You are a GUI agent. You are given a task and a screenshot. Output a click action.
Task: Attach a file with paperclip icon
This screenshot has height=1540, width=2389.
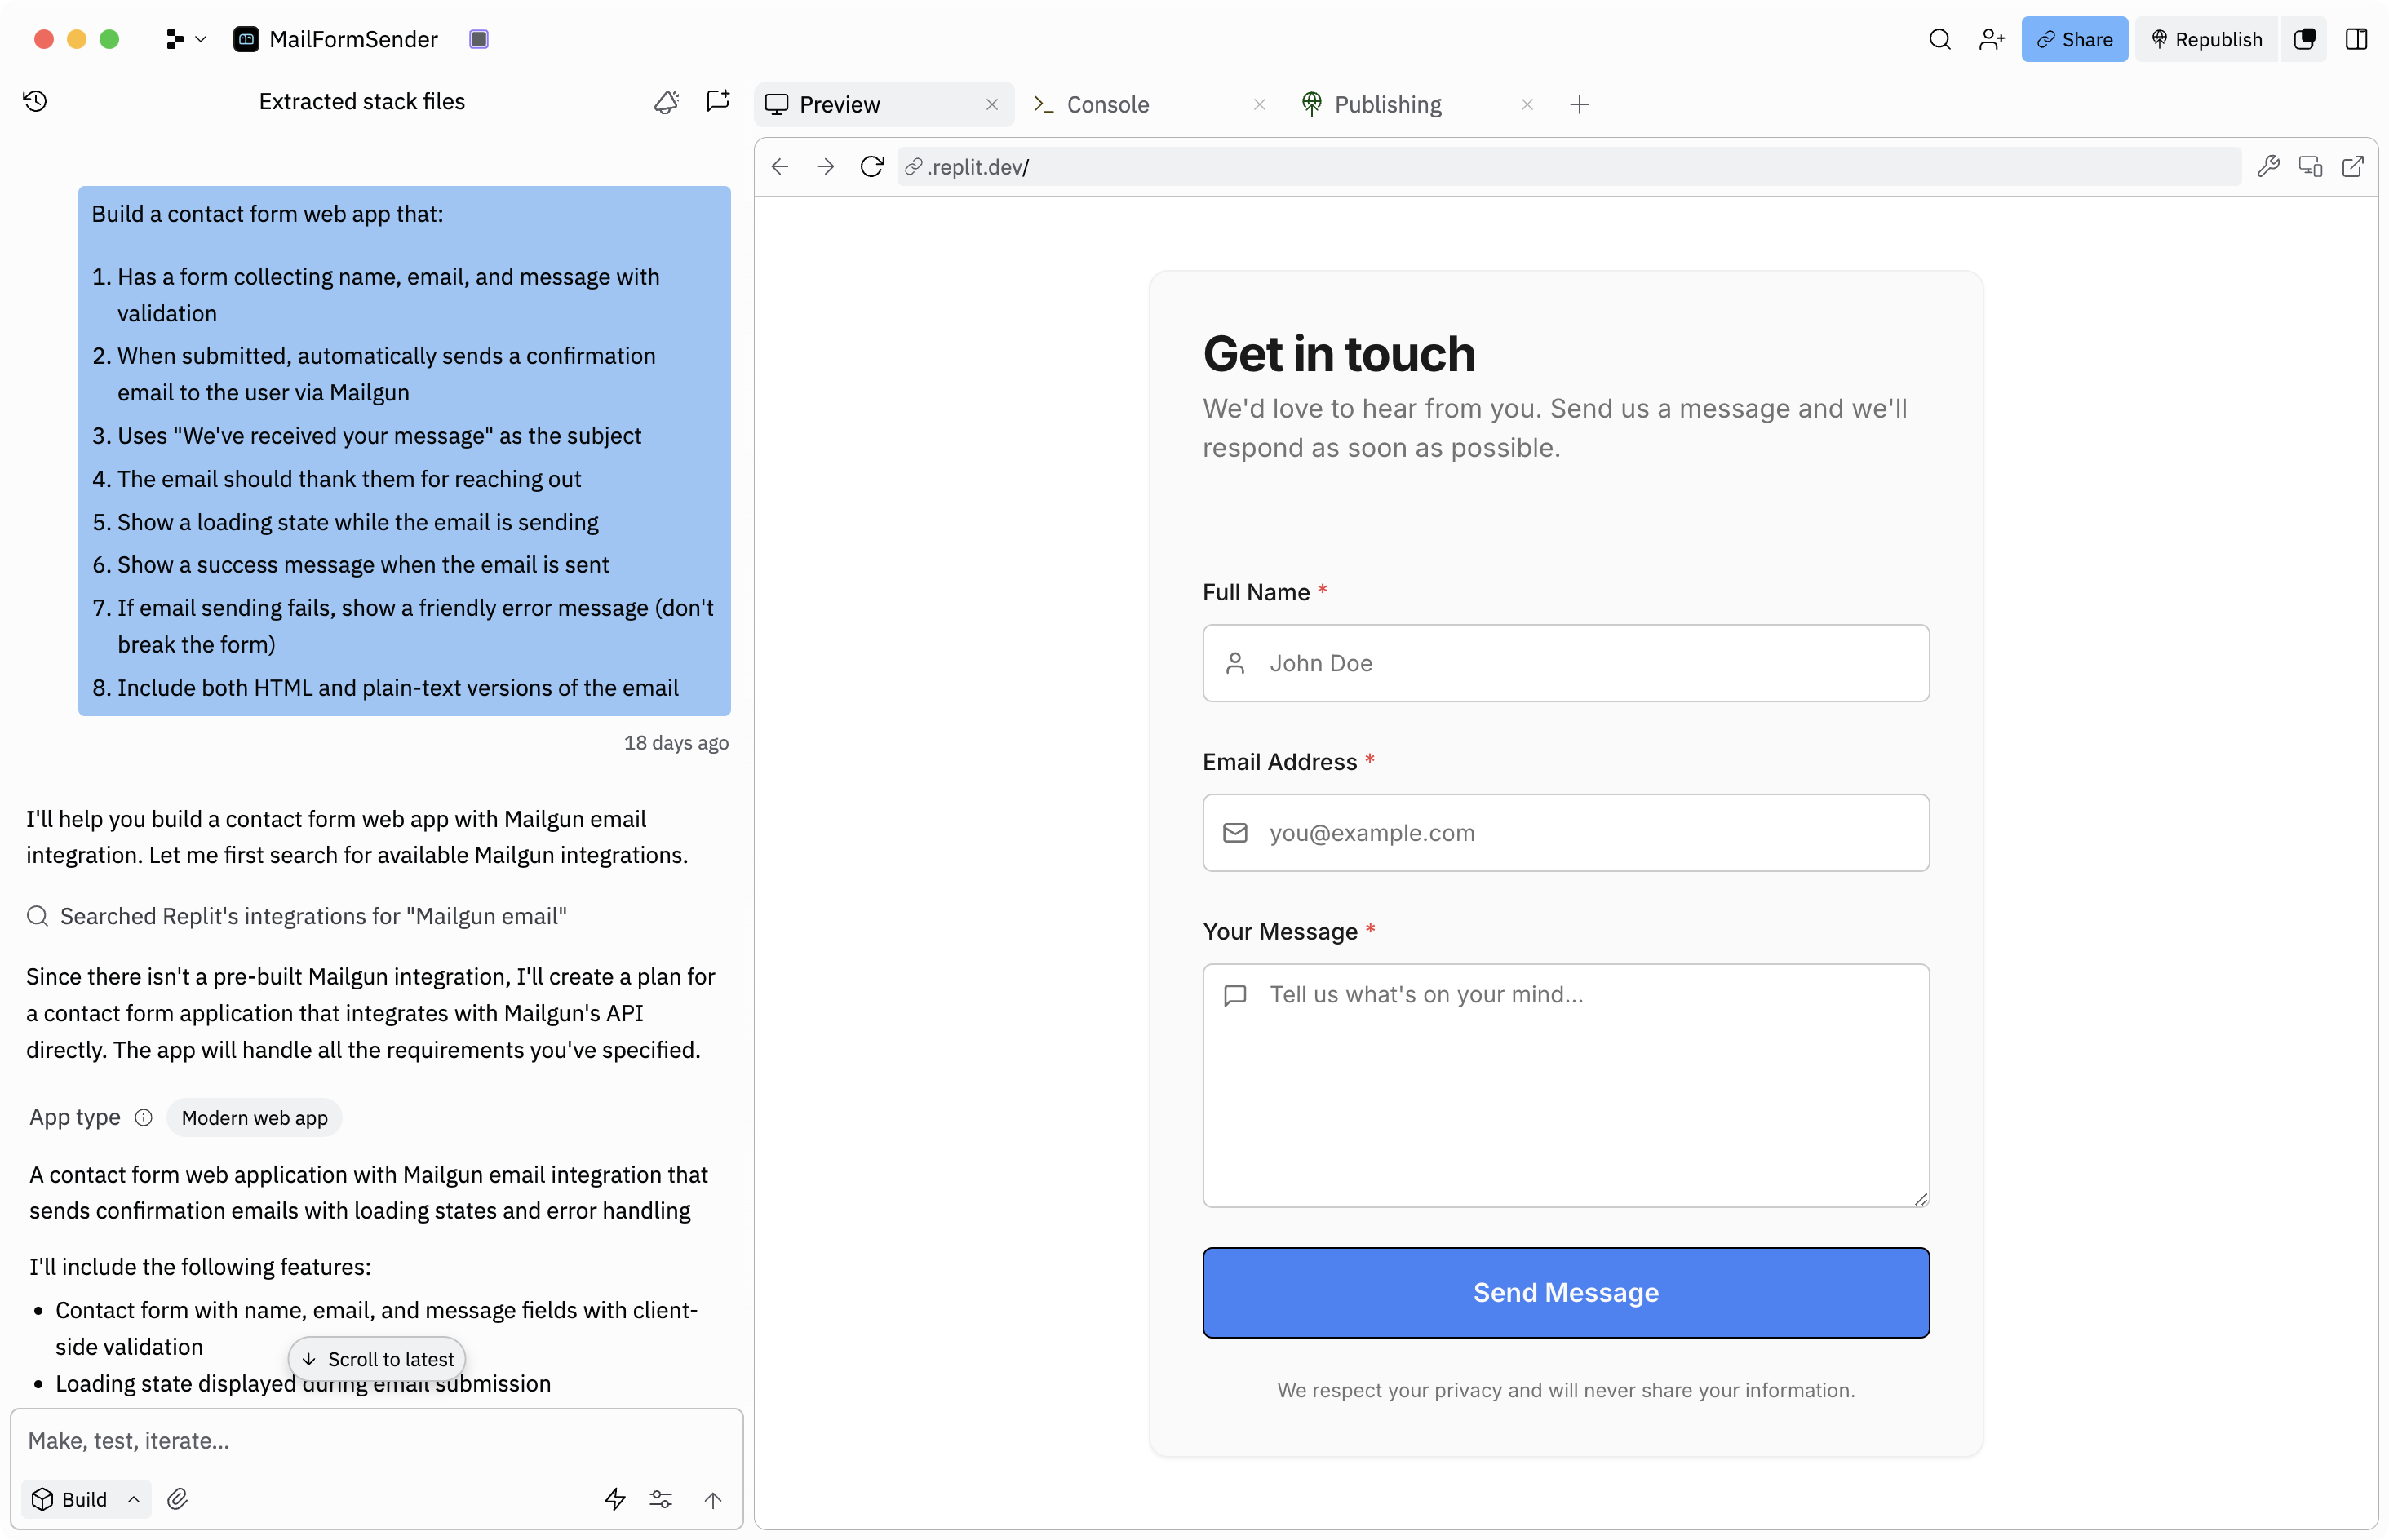coord(177,1498)
